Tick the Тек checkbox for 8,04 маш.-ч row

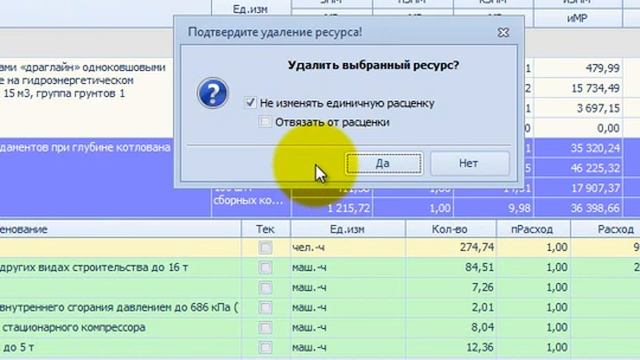click(265, 327)
